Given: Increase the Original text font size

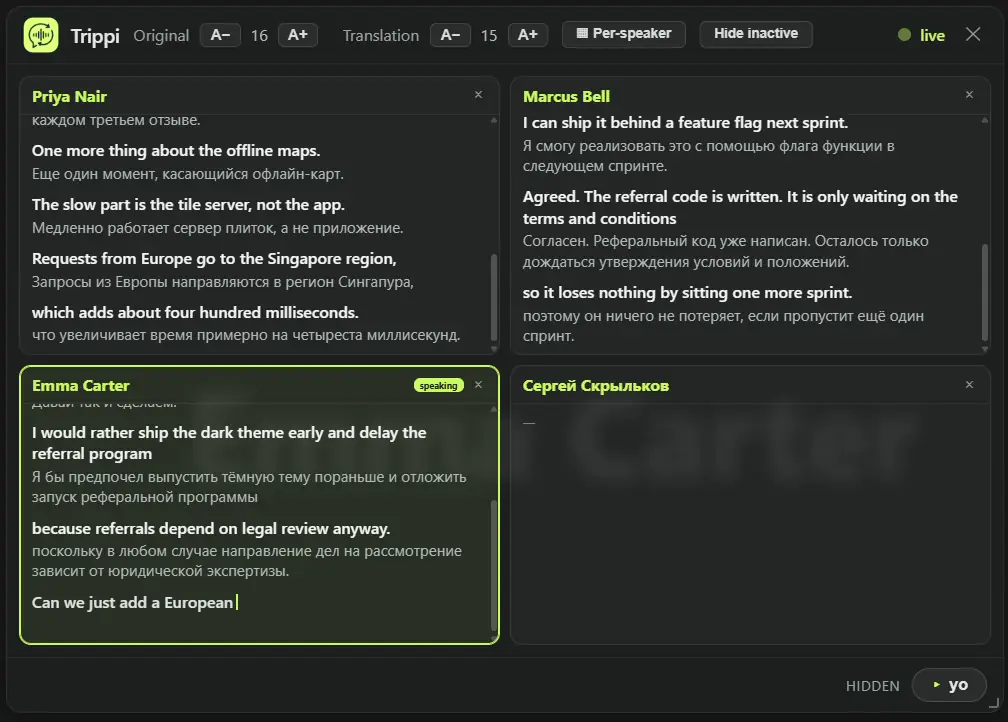Looking at the screenshot, I should point(298,35).
